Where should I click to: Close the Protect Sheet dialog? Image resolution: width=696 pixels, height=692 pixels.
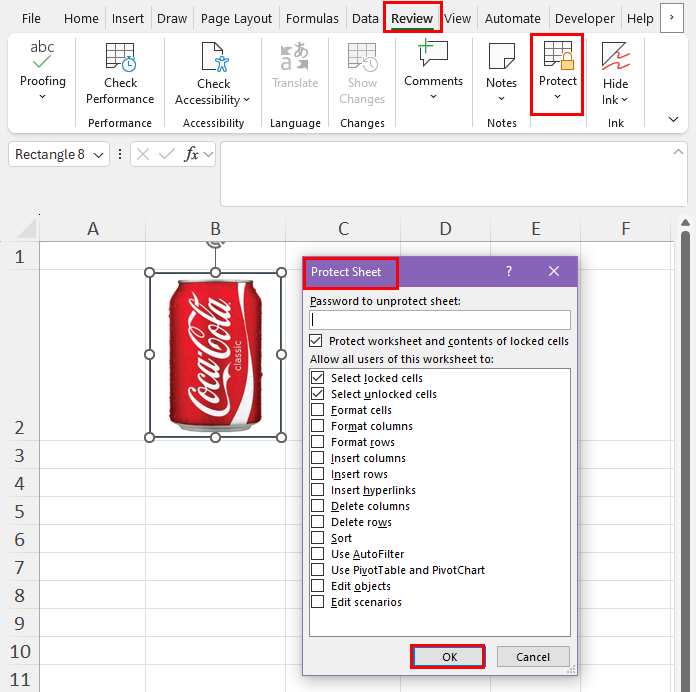[x=554, y=271]
